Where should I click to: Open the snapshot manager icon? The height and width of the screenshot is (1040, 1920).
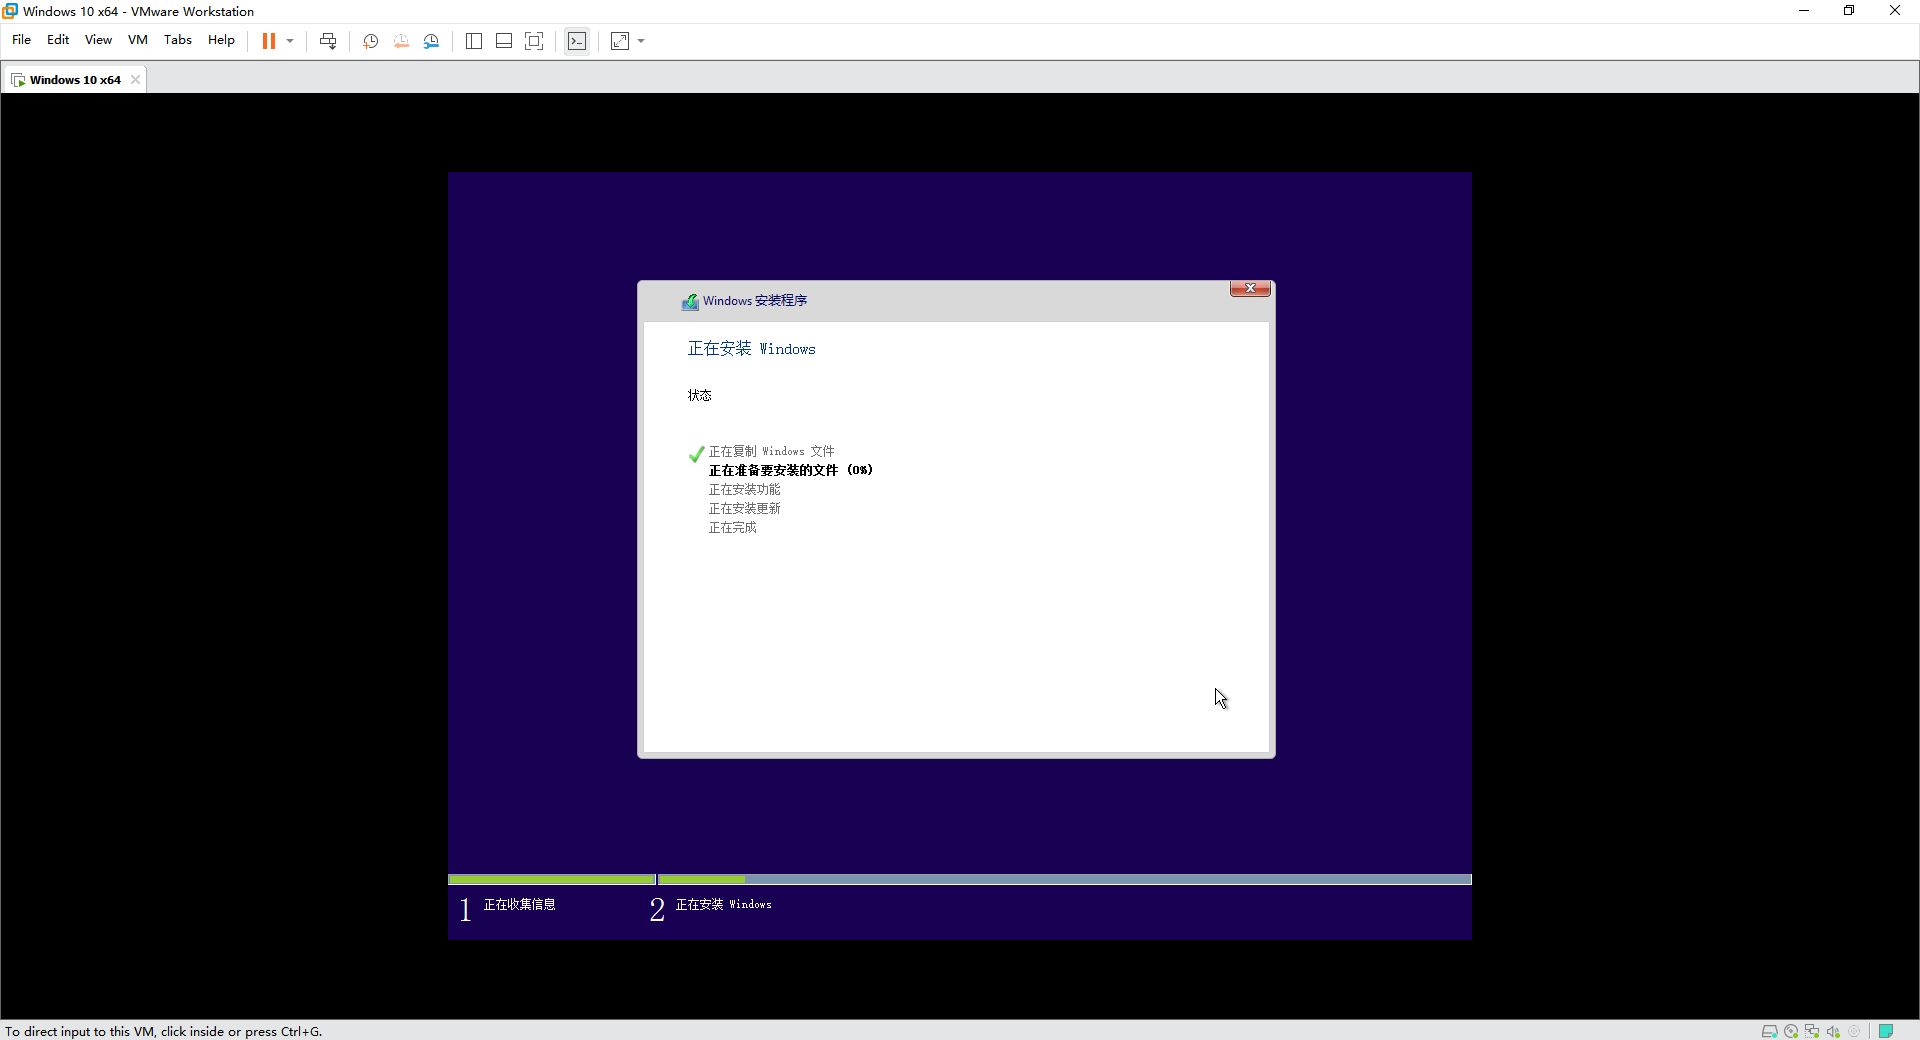pyautogui.click(x=431, y=41)
